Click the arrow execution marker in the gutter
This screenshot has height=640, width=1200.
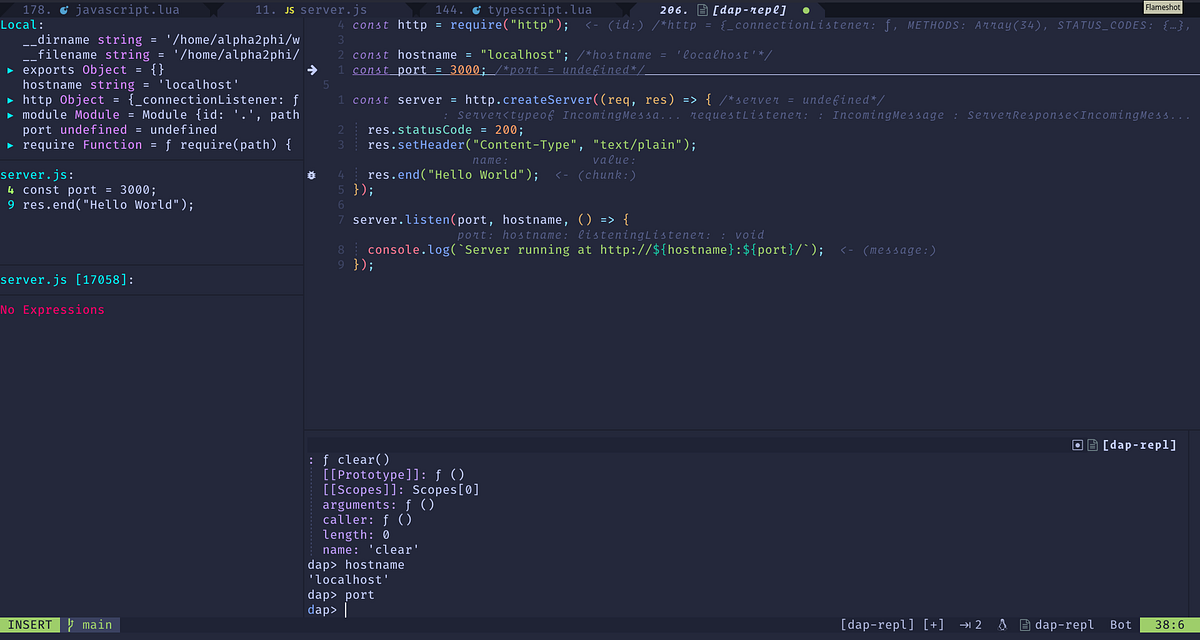pos(312,70)
